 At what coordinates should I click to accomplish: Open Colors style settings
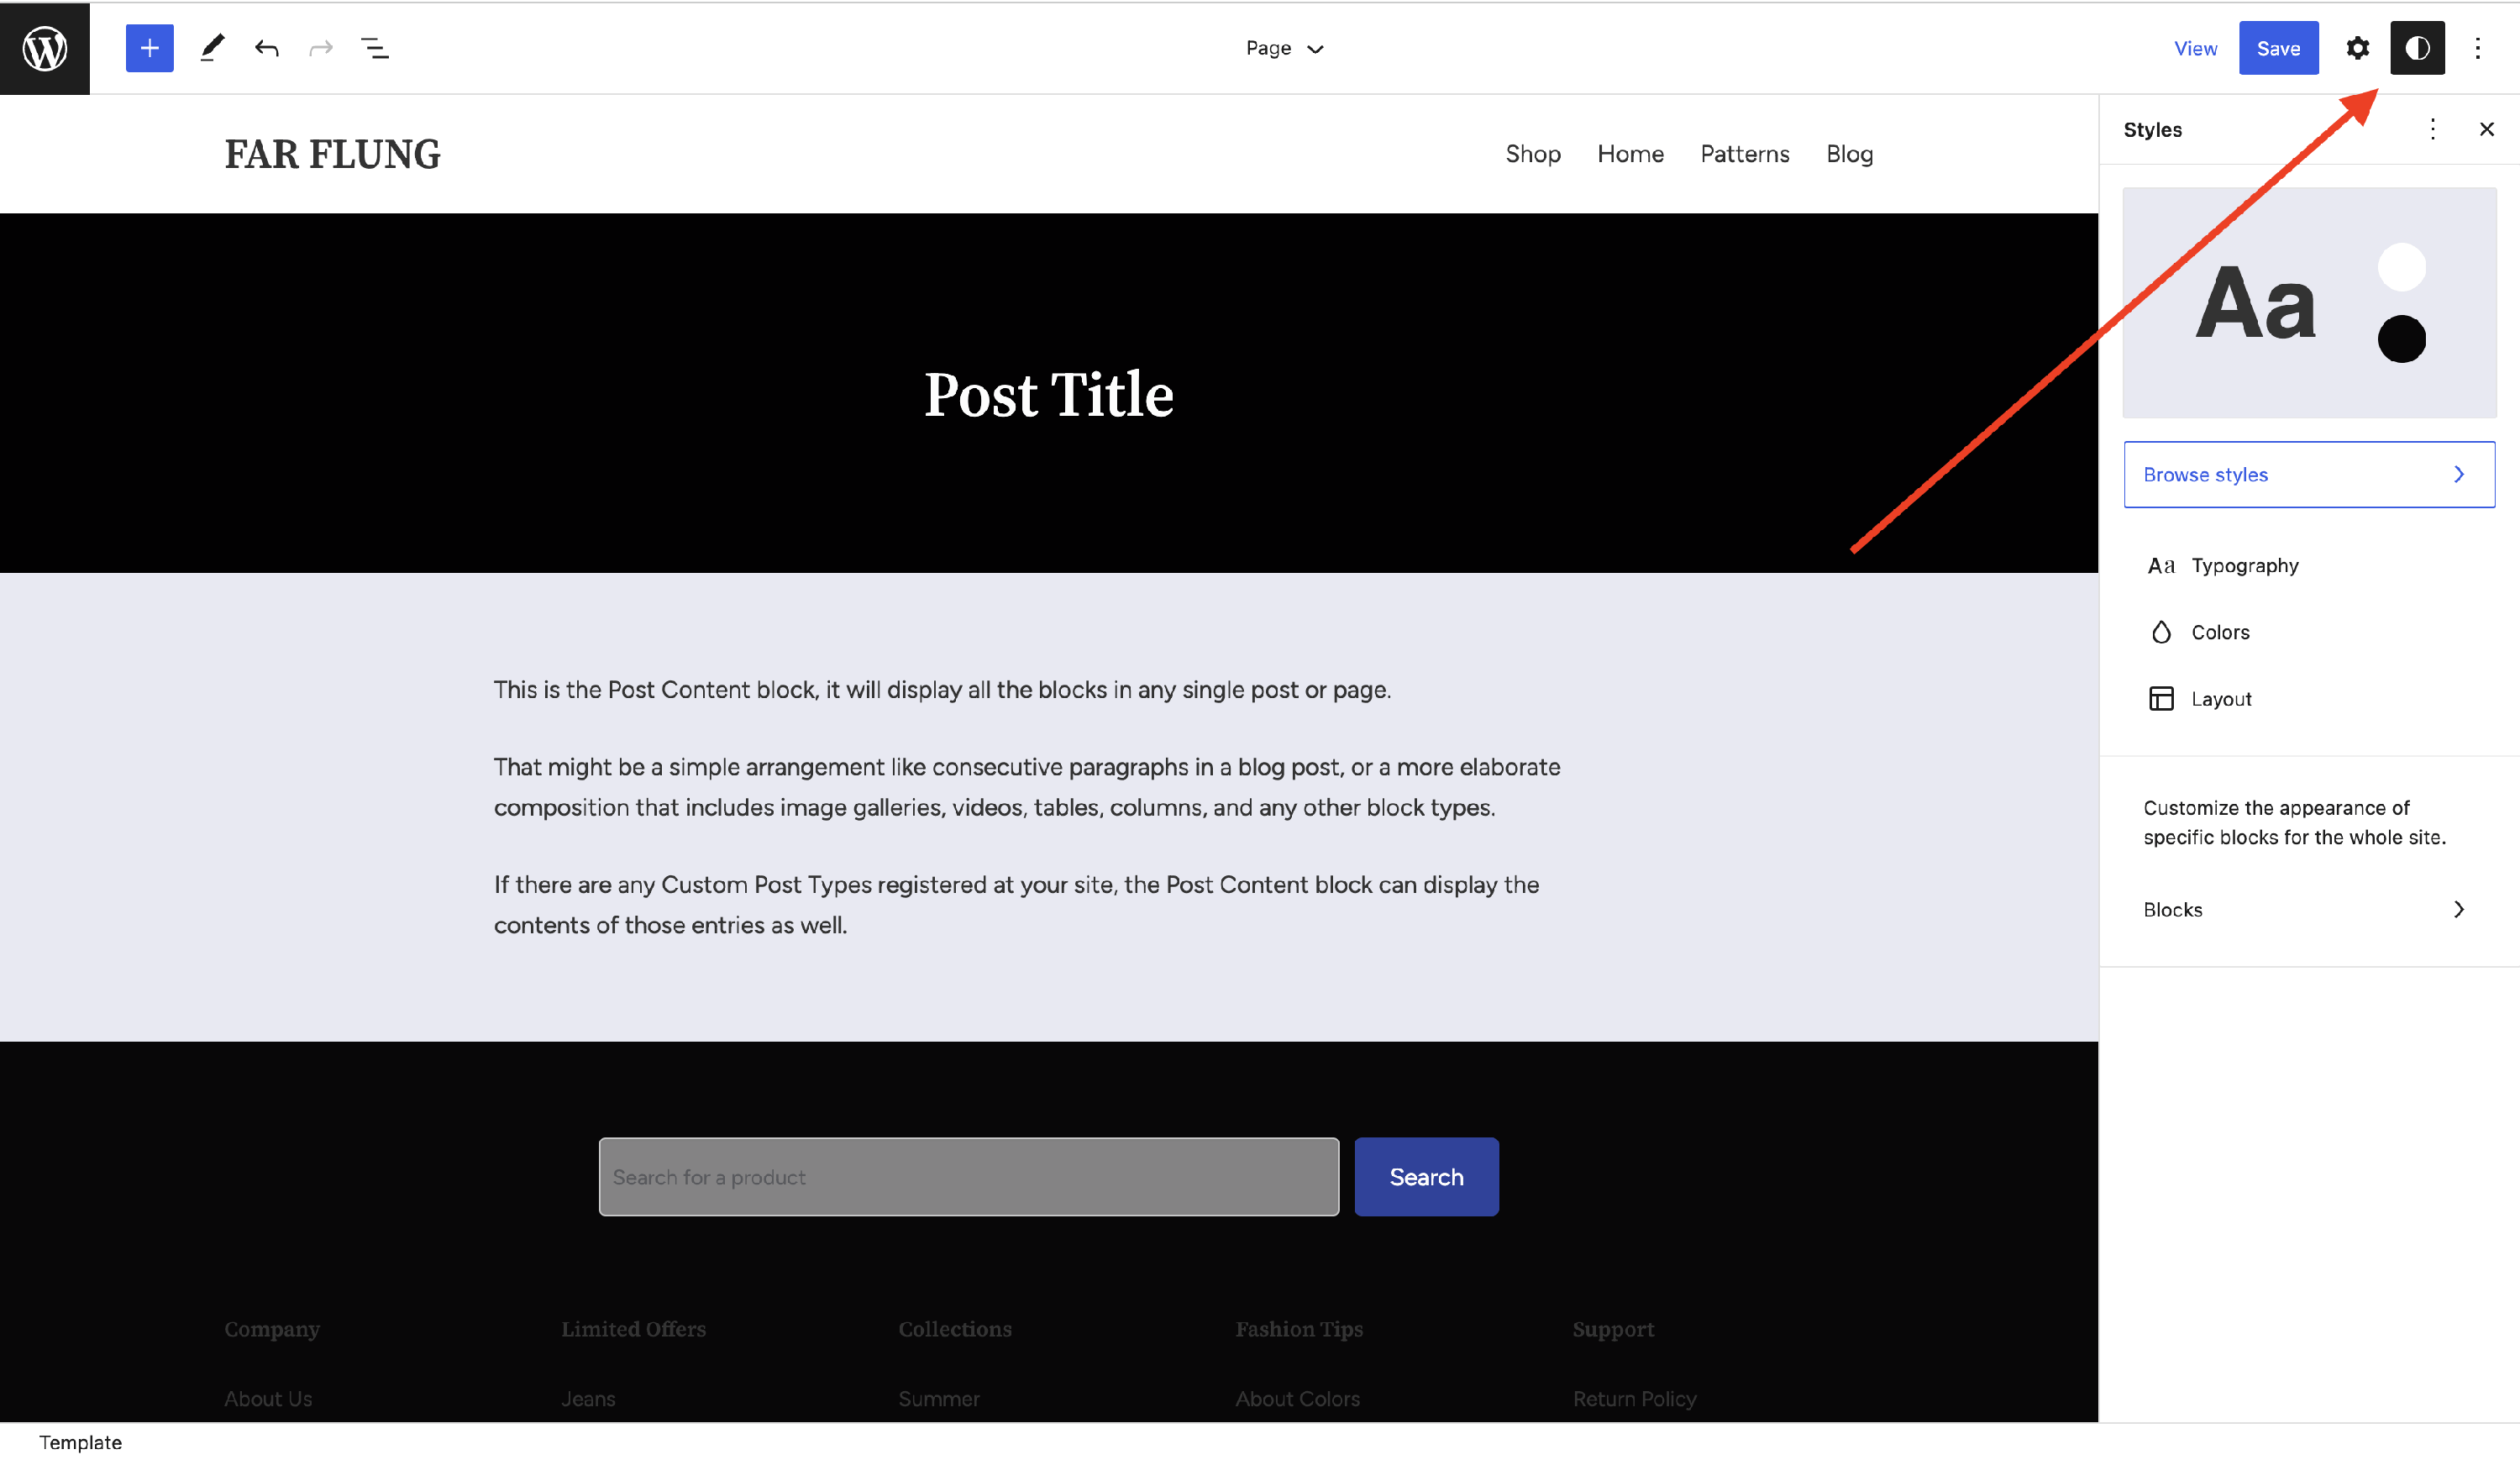click(2220, 632)
